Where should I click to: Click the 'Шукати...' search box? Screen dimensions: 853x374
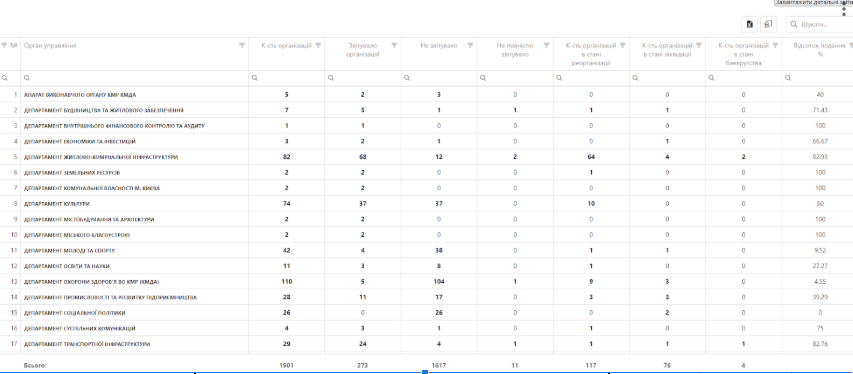(x=819, y=24)
